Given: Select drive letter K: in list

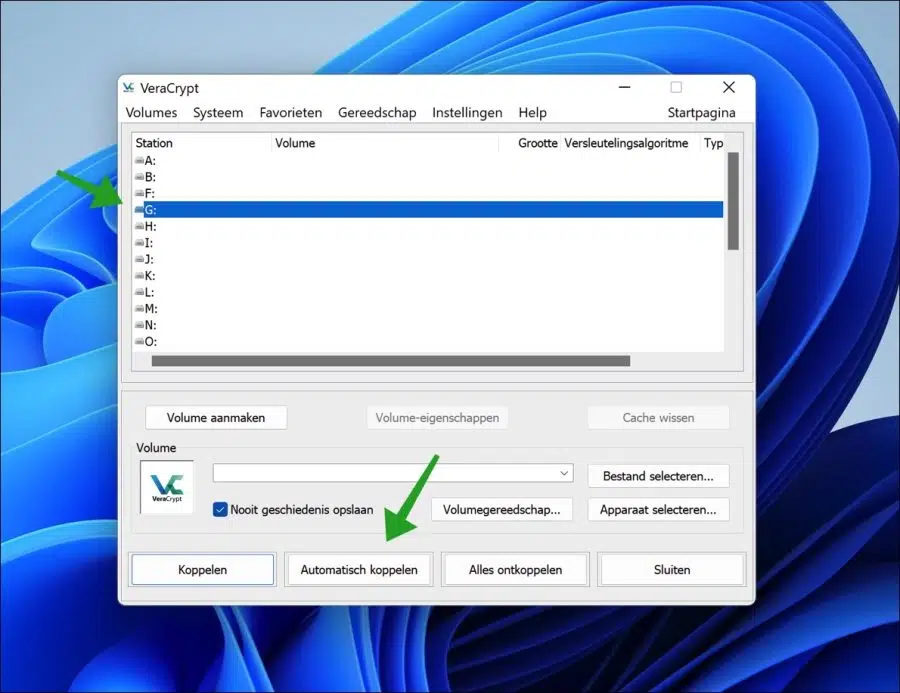Looking at the screenshot, I should [x=150, y=276].
